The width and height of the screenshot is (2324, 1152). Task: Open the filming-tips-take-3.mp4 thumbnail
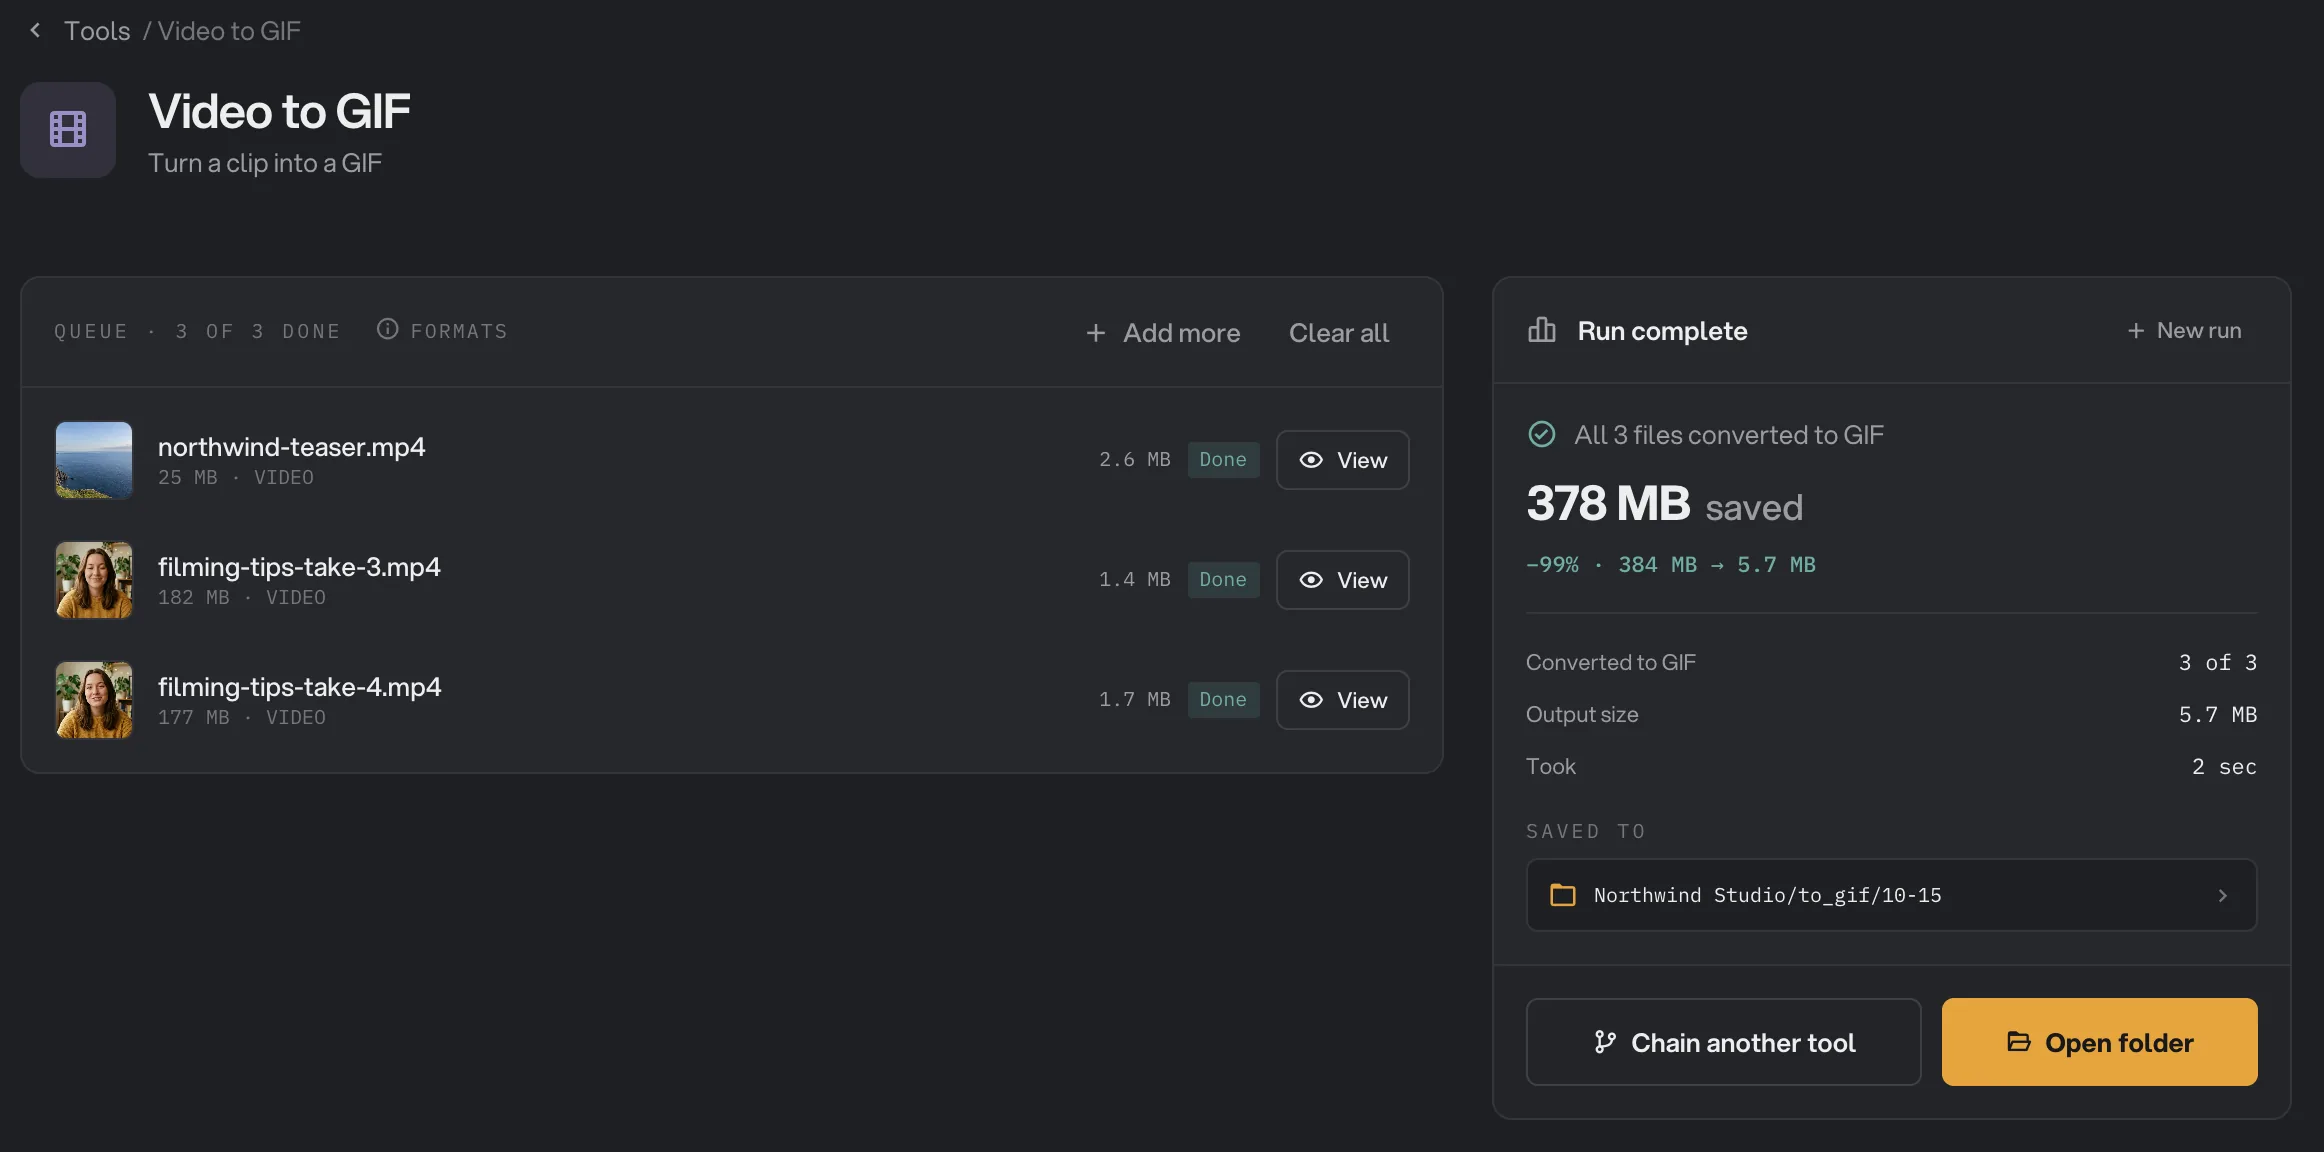pyautogui.click(x=94, y=580)
